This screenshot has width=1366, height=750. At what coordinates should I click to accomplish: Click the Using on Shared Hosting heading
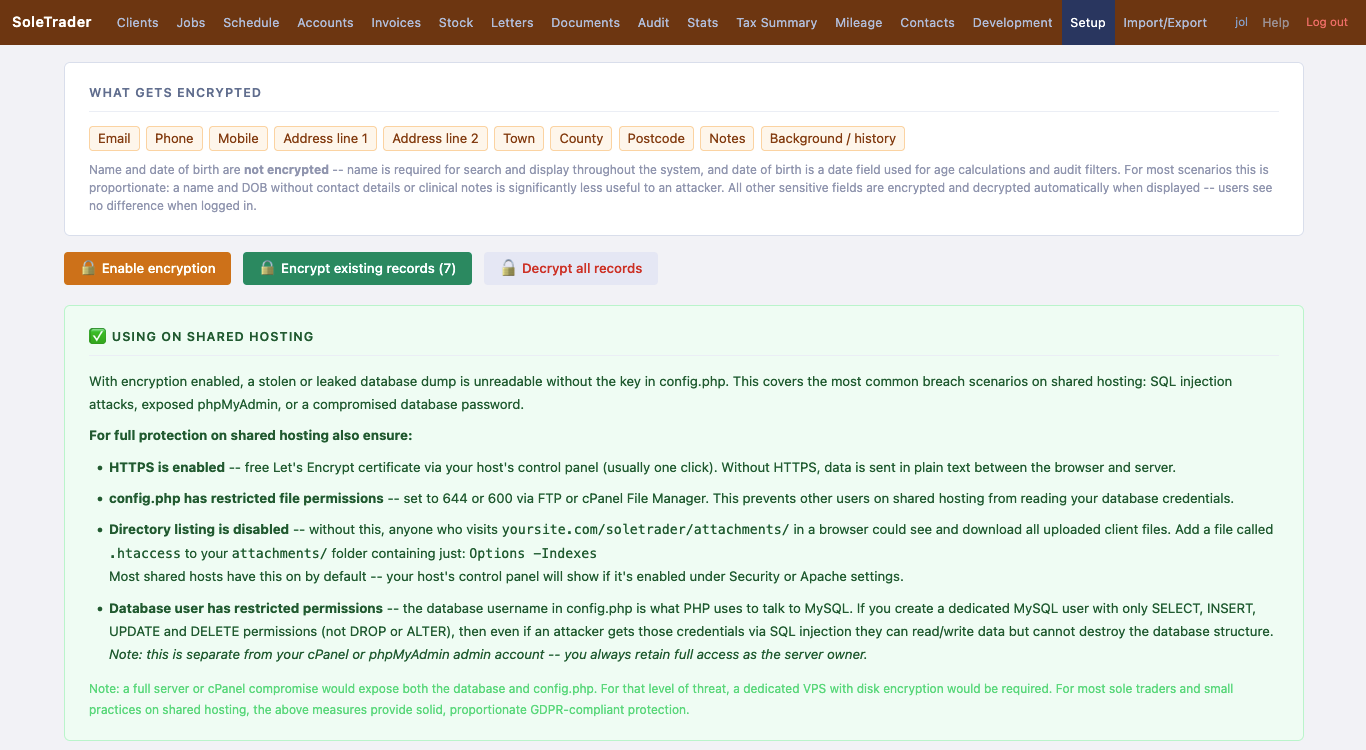(213, 336)
